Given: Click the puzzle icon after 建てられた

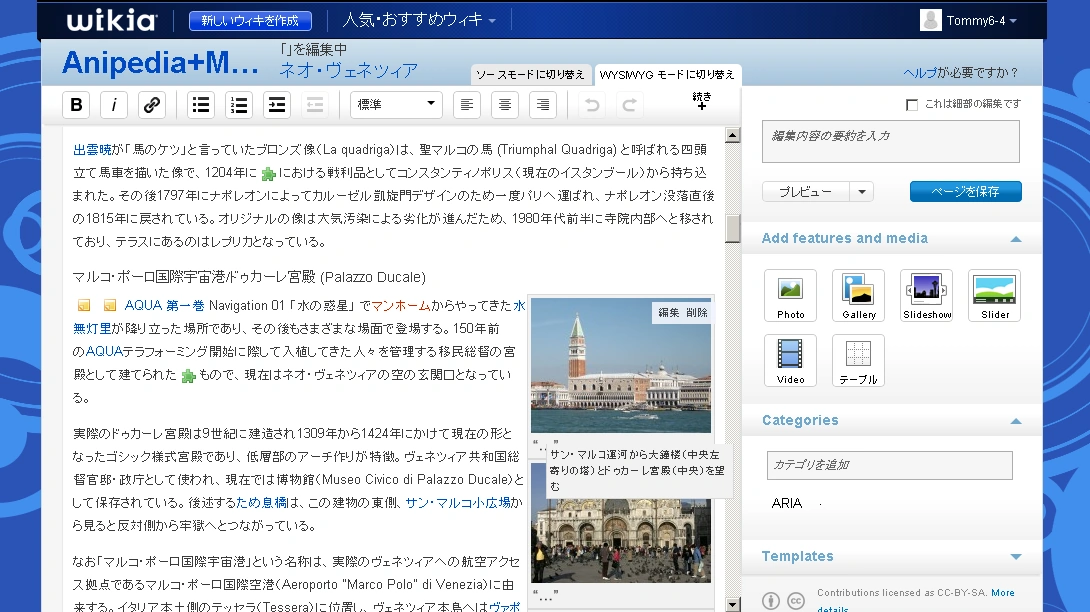Looking at the screenshot, I should [188, 376].
